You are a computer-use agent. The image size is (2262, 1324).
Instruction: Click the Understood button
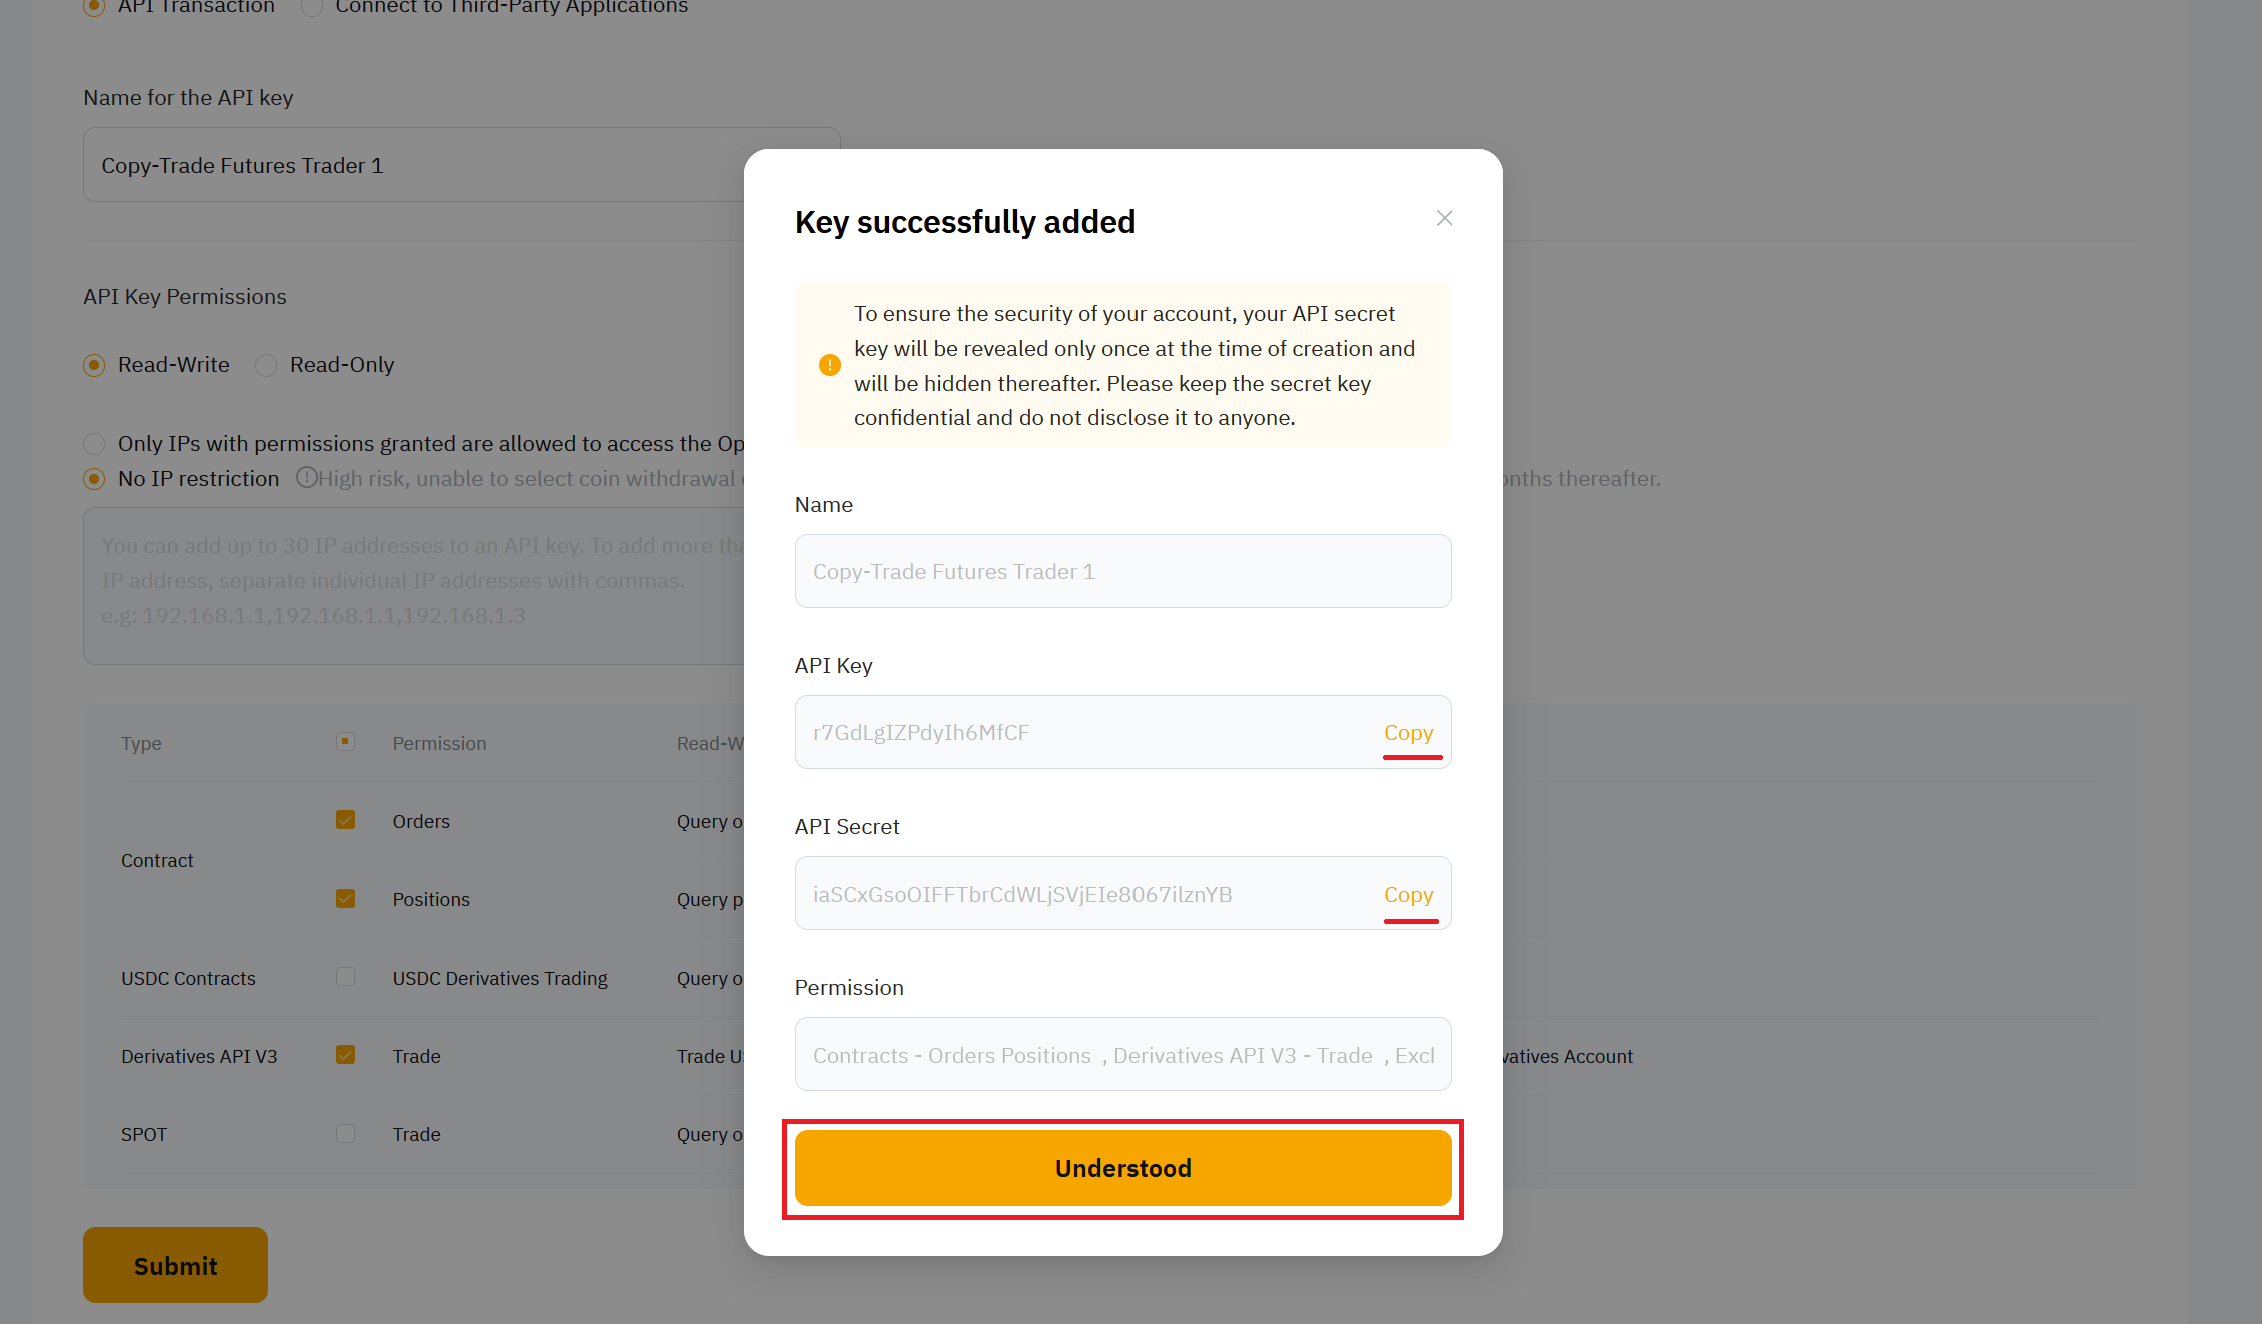(x=1123, y=1168)
